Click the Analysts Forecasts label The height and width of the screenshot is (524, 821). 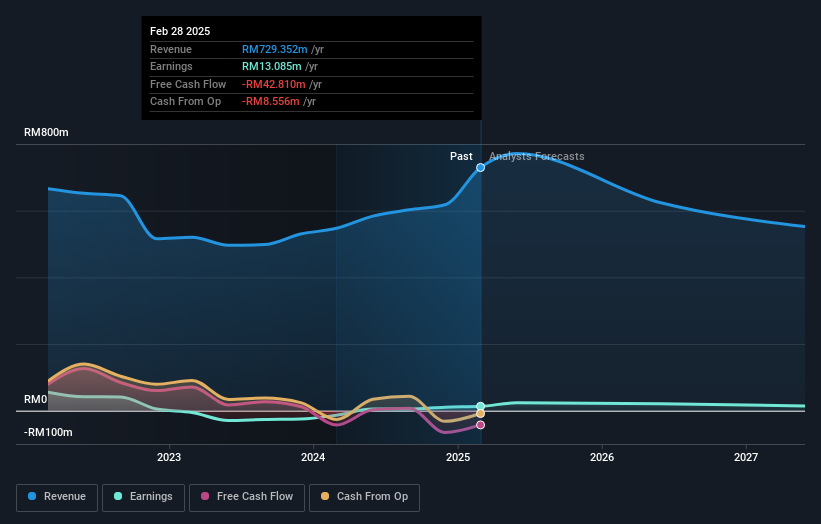click(x=537, y=156)
